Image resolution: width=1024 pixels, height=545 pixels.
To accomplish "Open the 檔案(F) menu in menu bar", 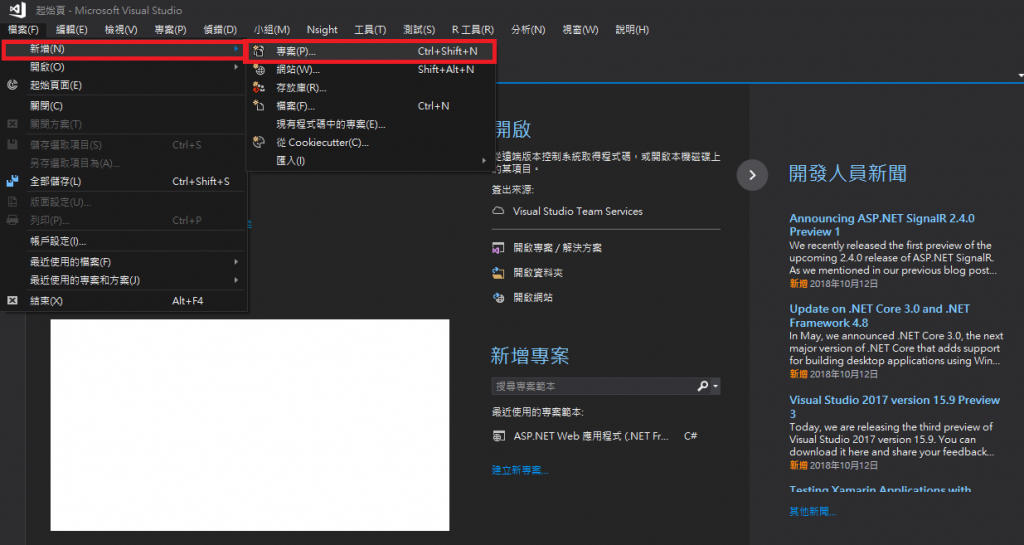I will 23,29.
